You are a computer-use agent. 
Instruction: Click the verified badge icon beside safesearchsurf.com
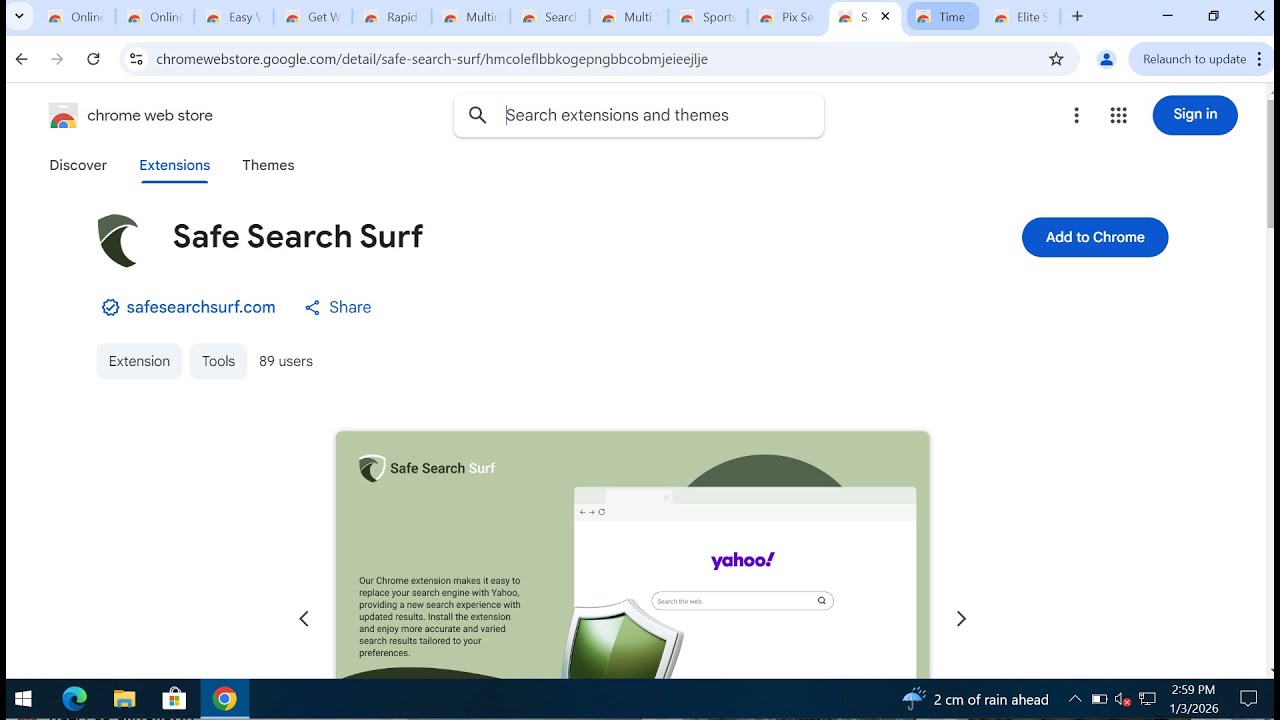pos(110,307)
